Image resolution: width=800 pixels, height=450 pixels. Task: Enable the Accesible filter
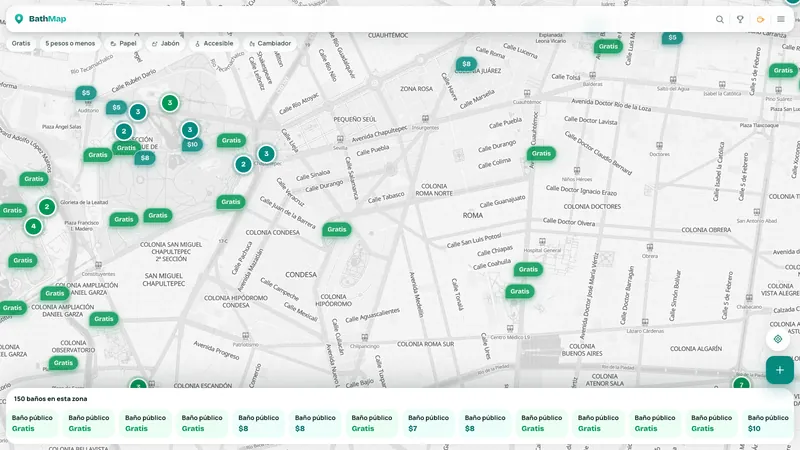pos(214,43)
